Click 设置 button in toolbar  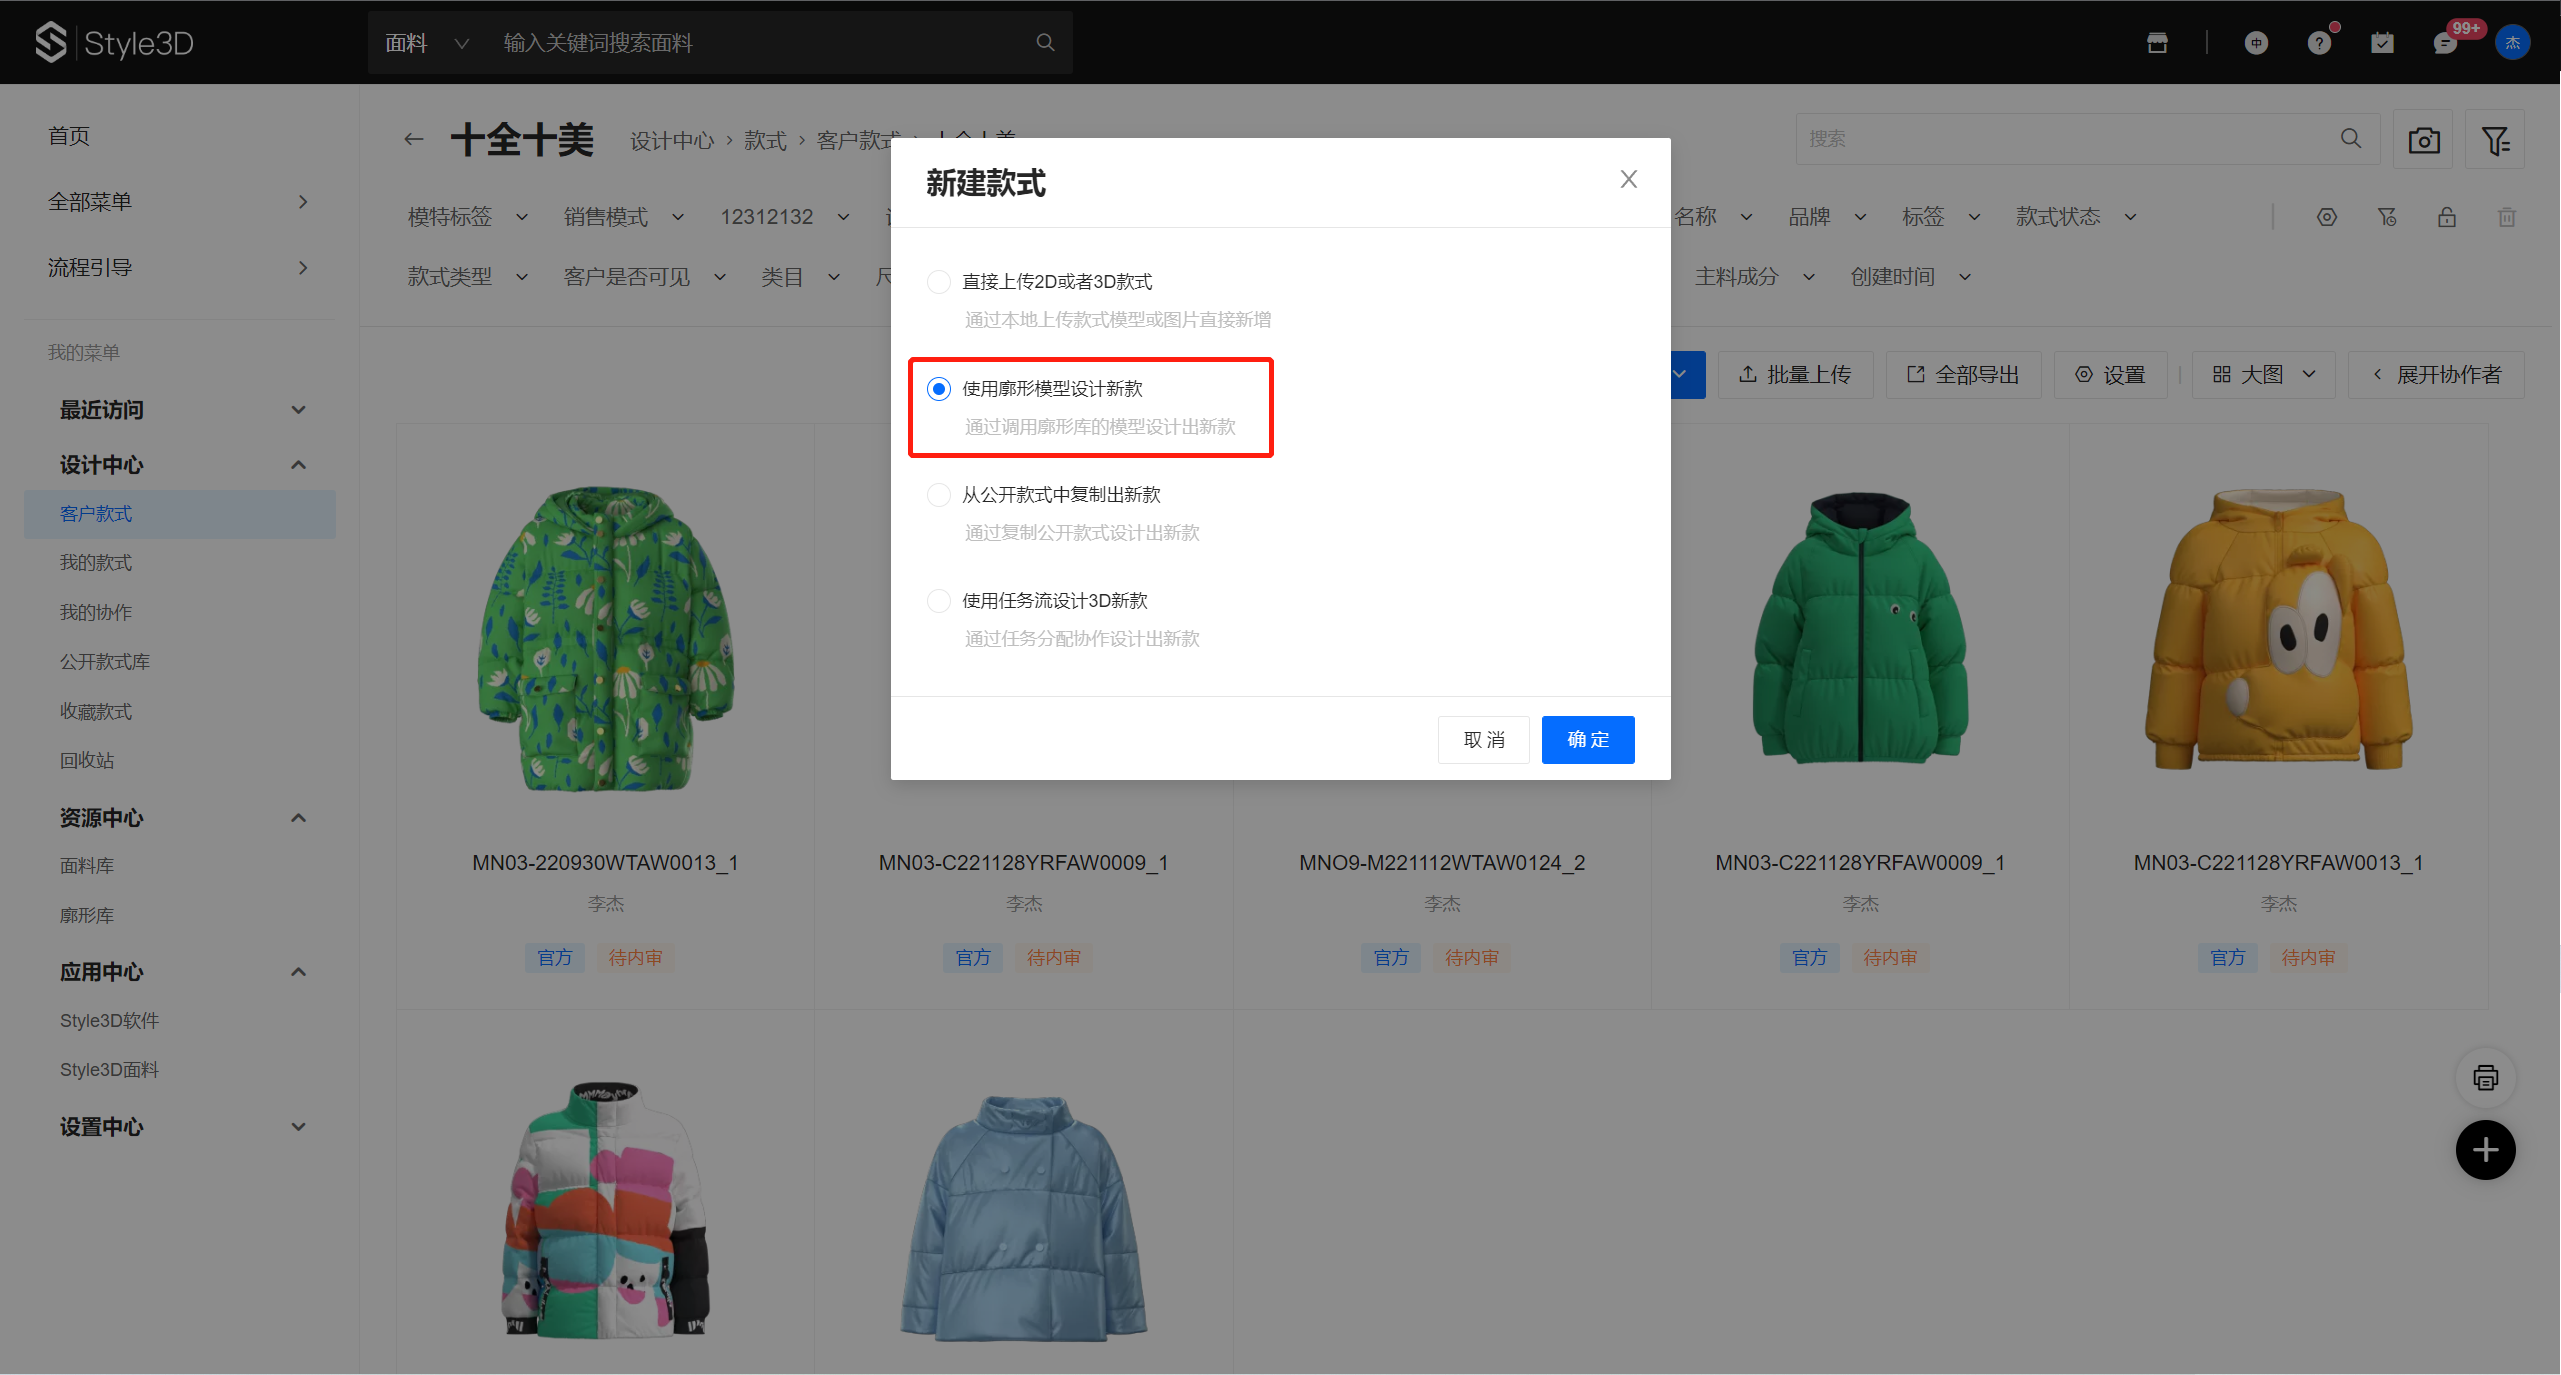click(2110, 375)
